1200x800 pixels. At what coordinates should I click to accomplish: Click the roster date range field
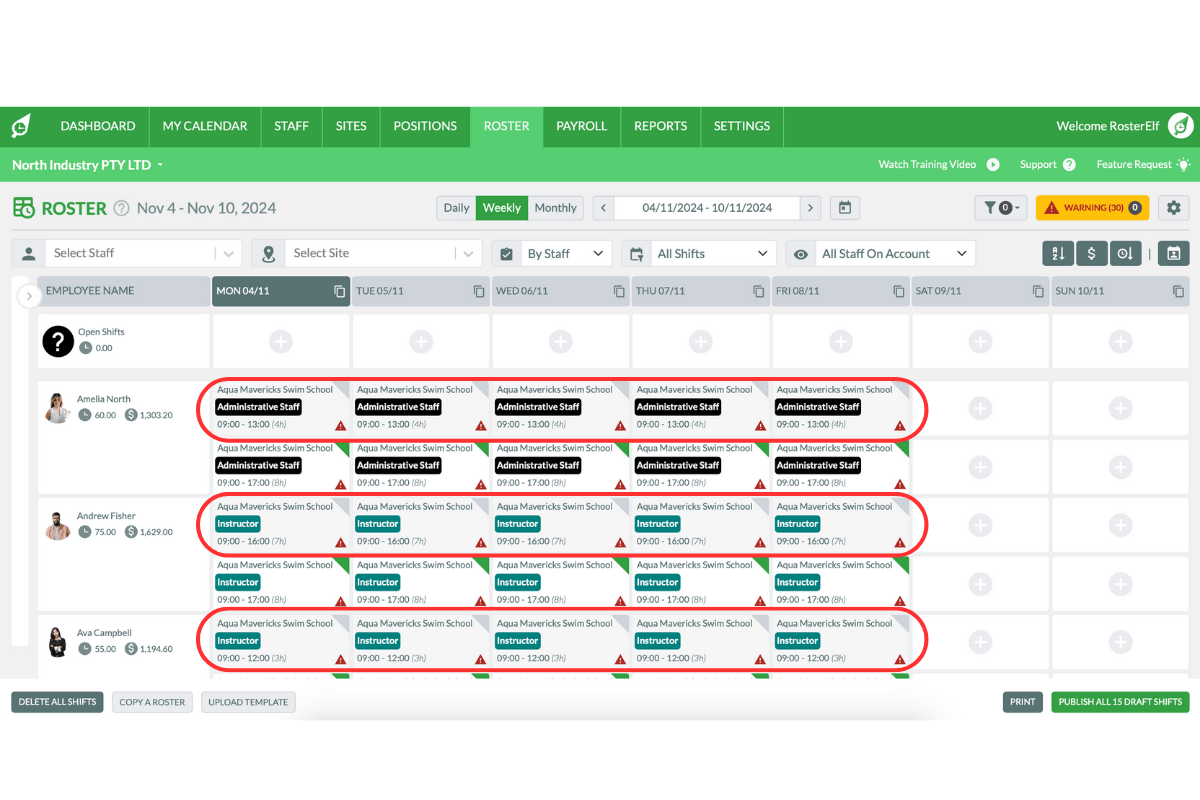point(707,208)
